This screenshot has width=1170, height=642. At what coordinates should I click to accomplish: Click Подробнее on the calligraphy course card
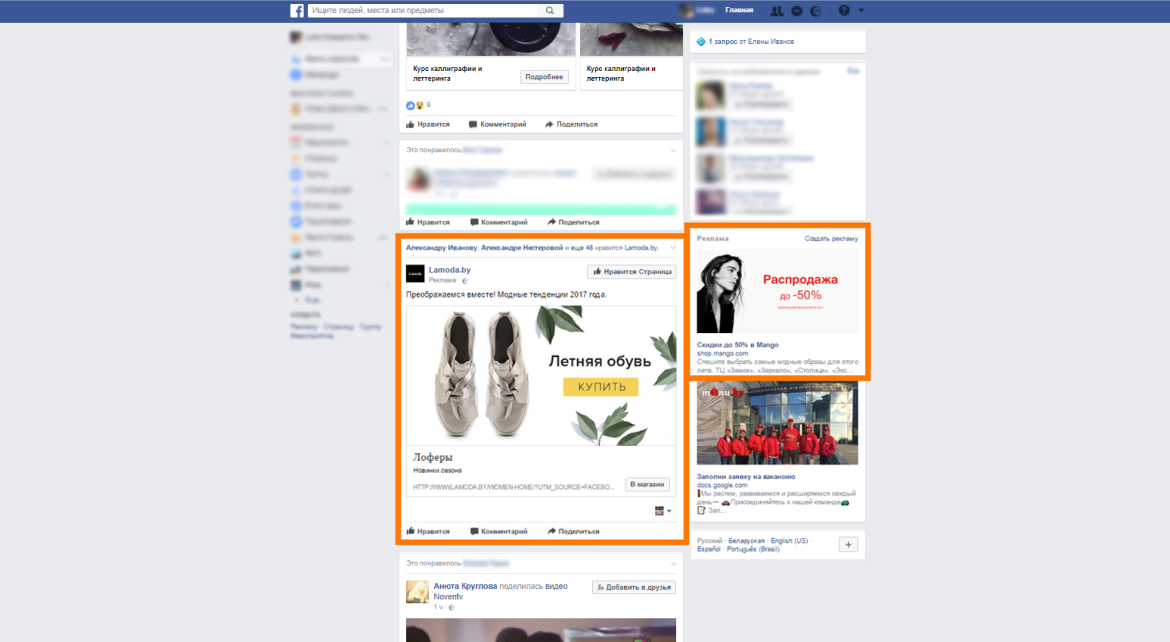[x=544, y=77]
